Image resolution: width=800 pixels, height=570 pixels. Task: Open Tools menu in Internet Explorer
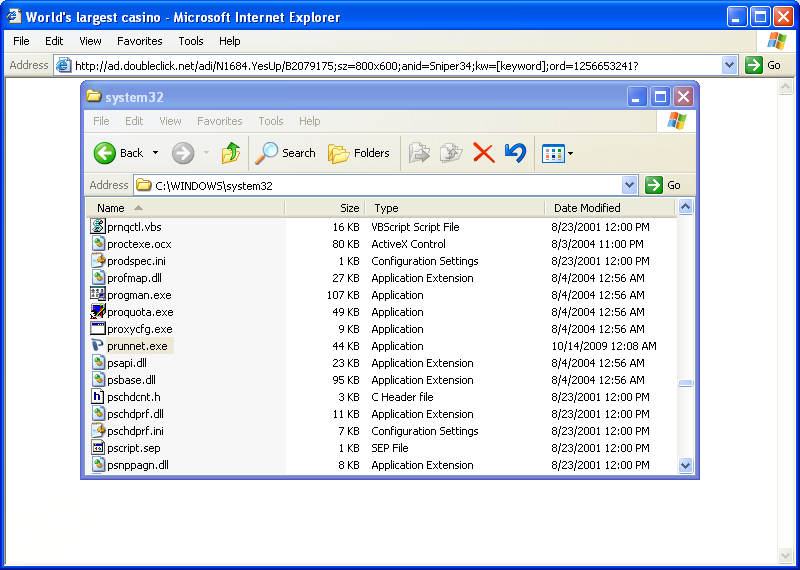pyautogui.click(x=191, y=41)
